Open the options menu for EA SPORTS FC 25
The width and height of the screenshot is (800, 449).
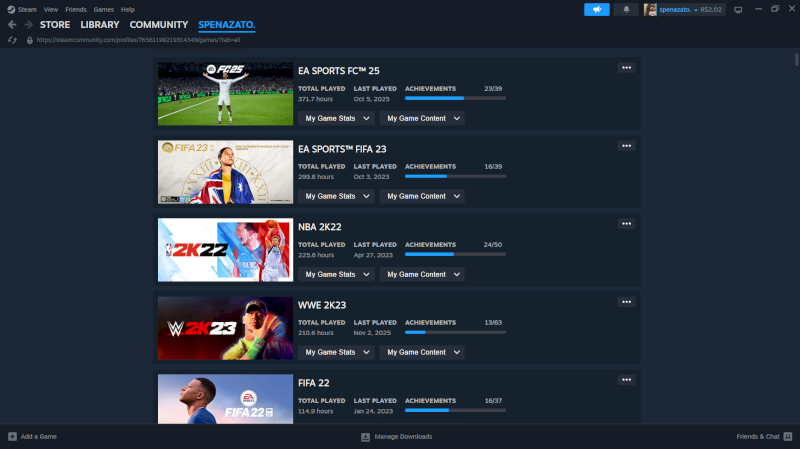pyautogui.click(x=626, y=68)
